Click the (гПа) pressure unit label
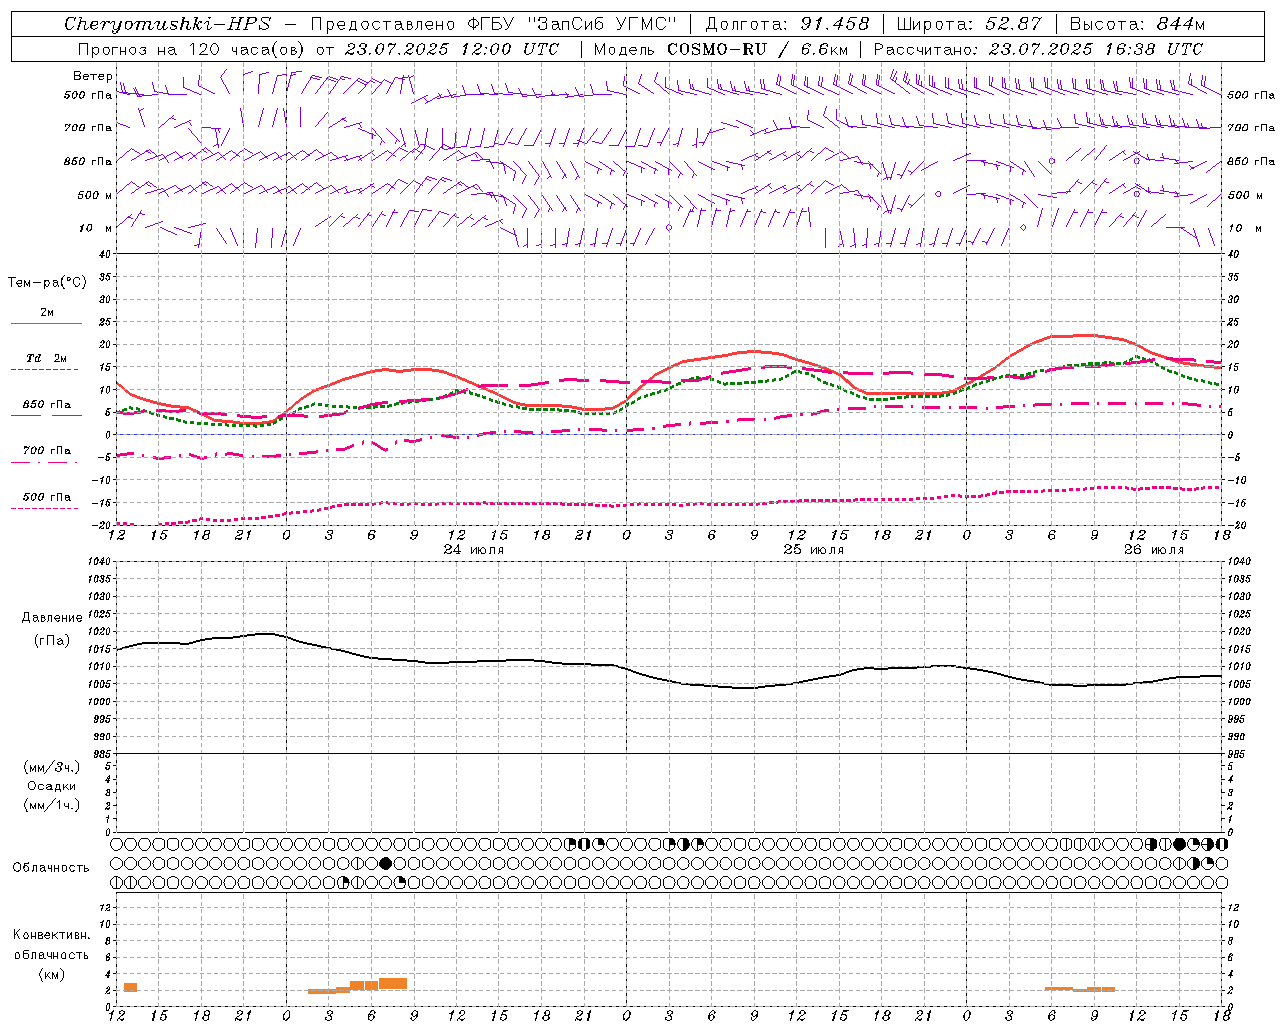Viewport: 1280px width, 1024px height. coord(52,640)
